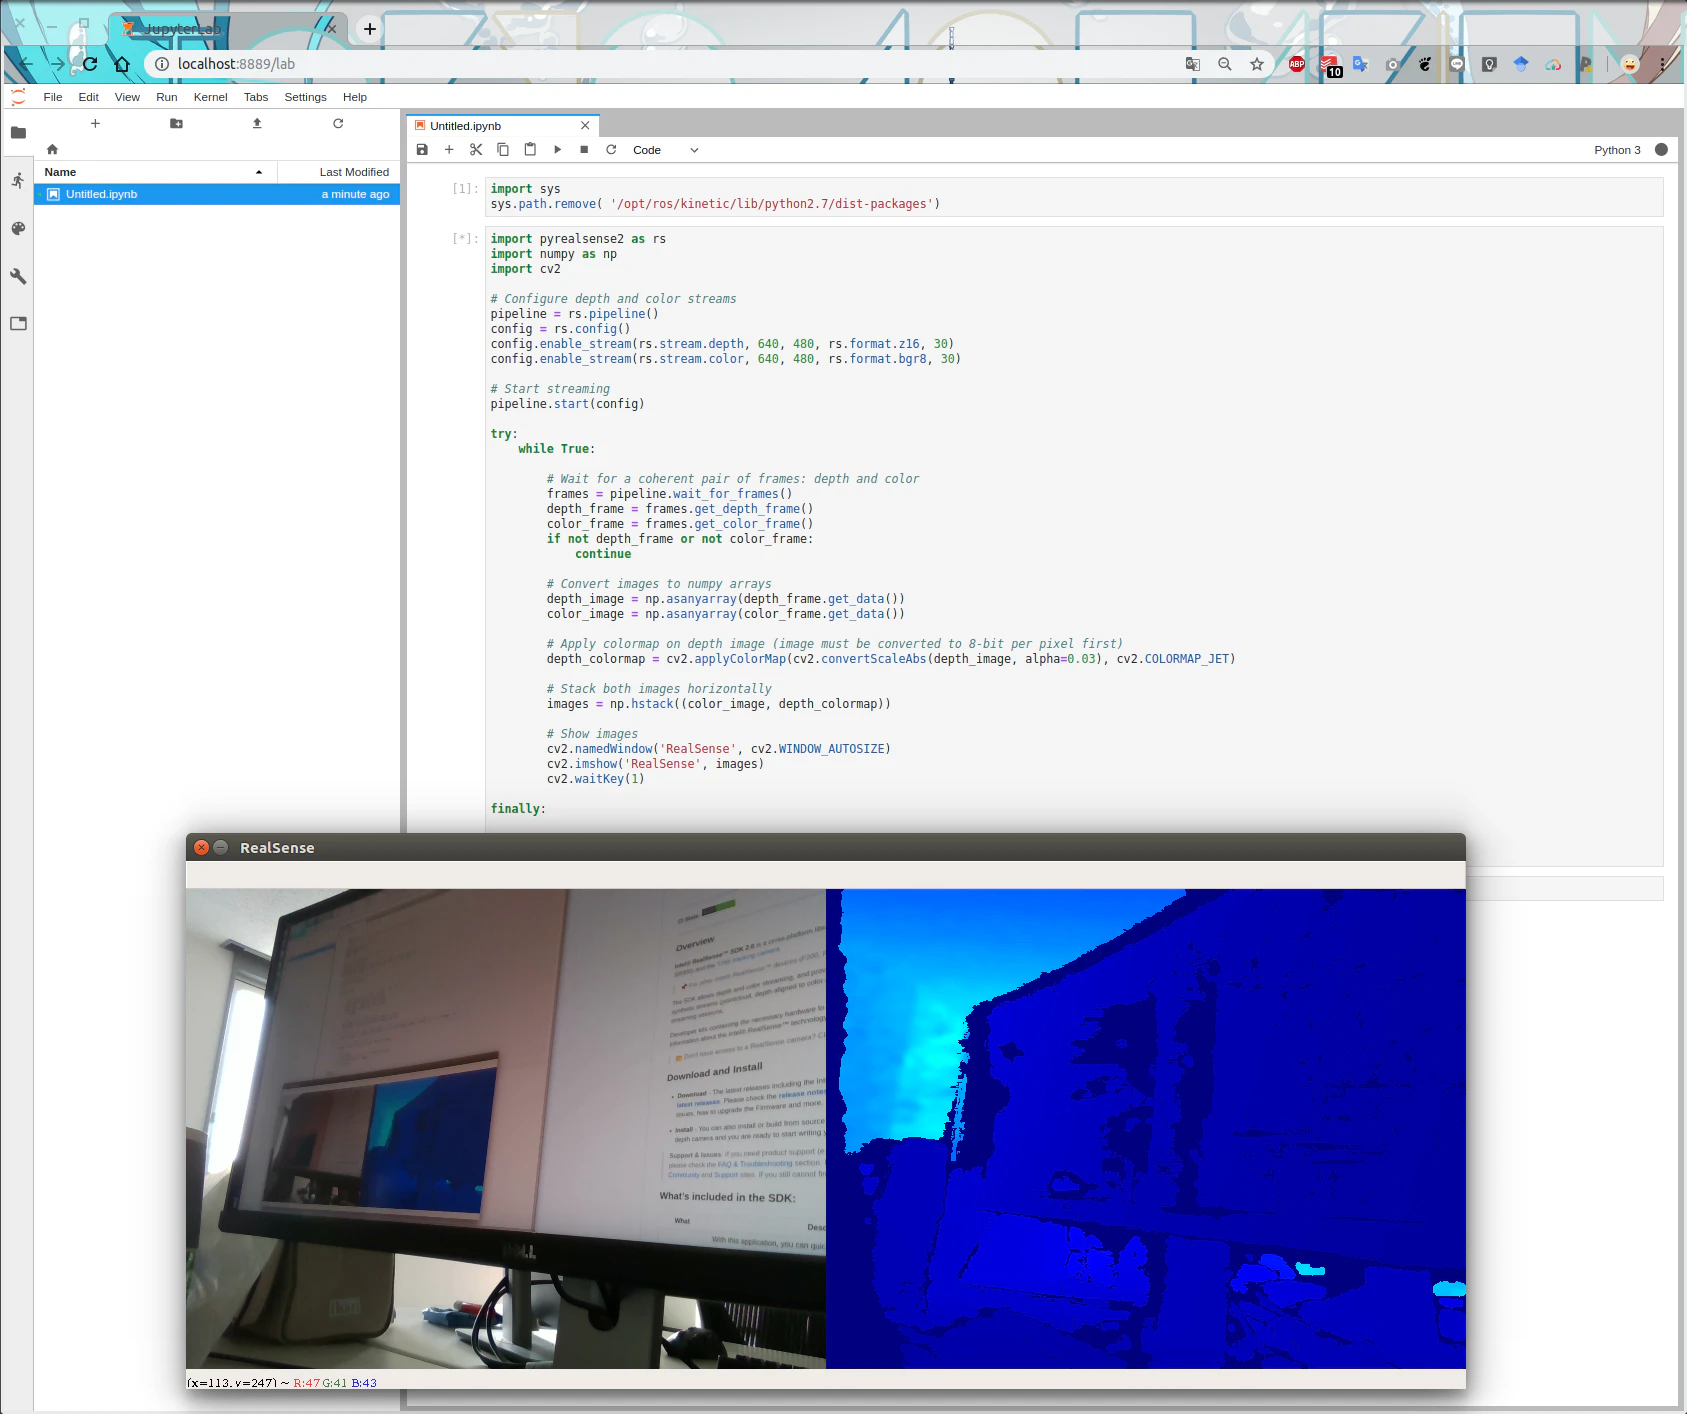Open the cell type Code dropdown

click(x=665, y=150)
